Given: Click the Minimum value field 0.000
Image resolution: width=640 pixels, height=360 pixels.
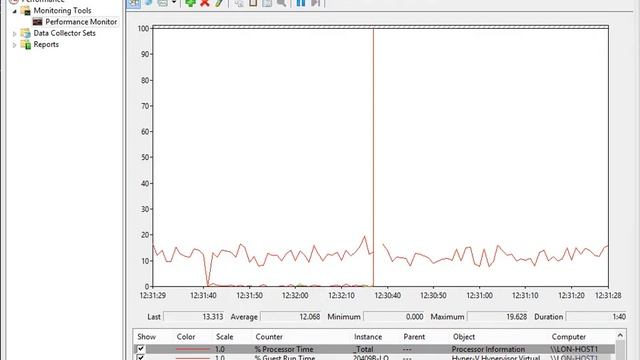Looking at the screenshot, I should pyautogui.click(x=394, y=317).
